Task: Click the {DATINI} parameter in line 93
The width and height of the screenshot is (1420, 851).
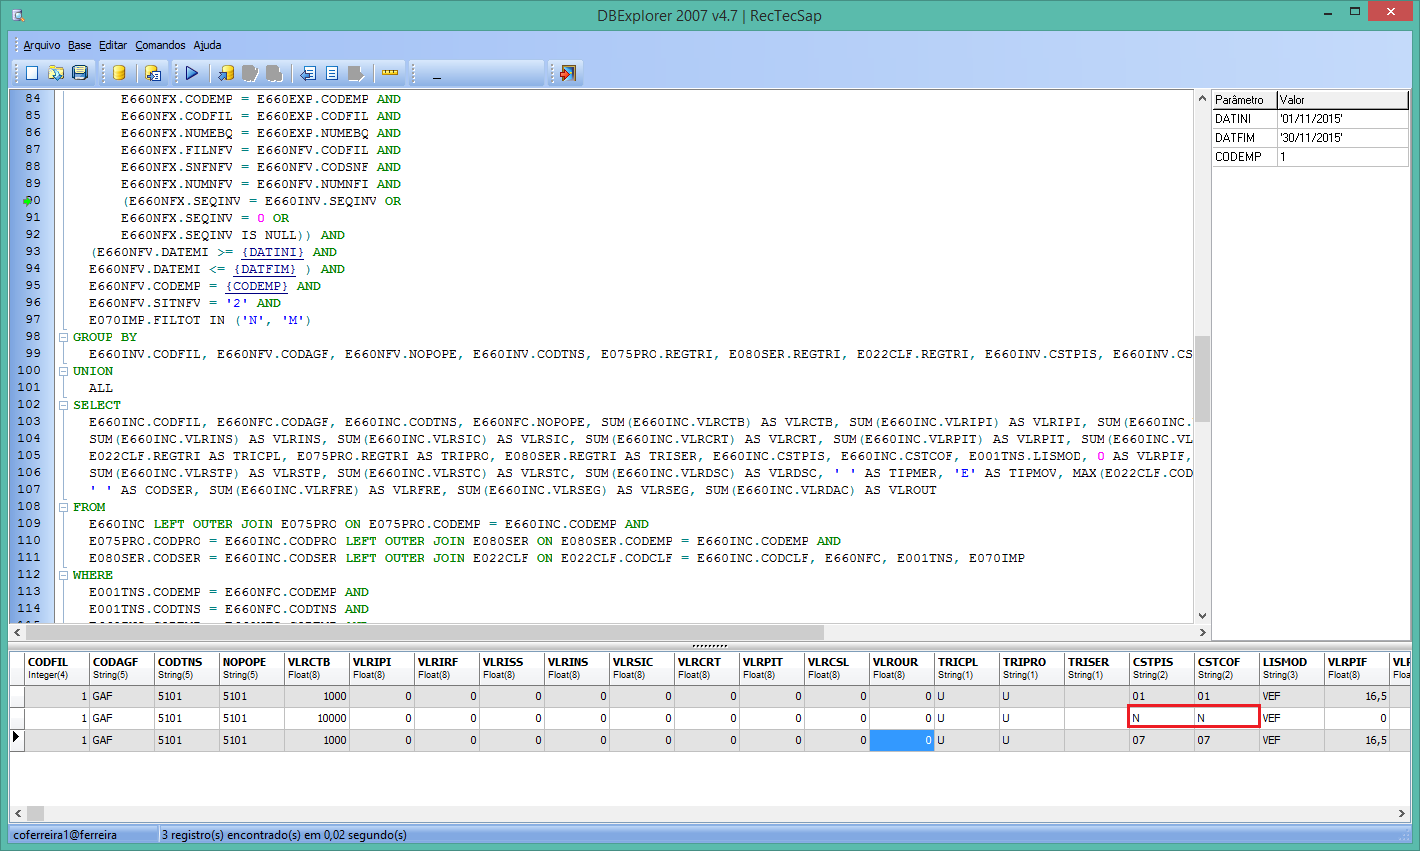Action: tap(273, 252)
